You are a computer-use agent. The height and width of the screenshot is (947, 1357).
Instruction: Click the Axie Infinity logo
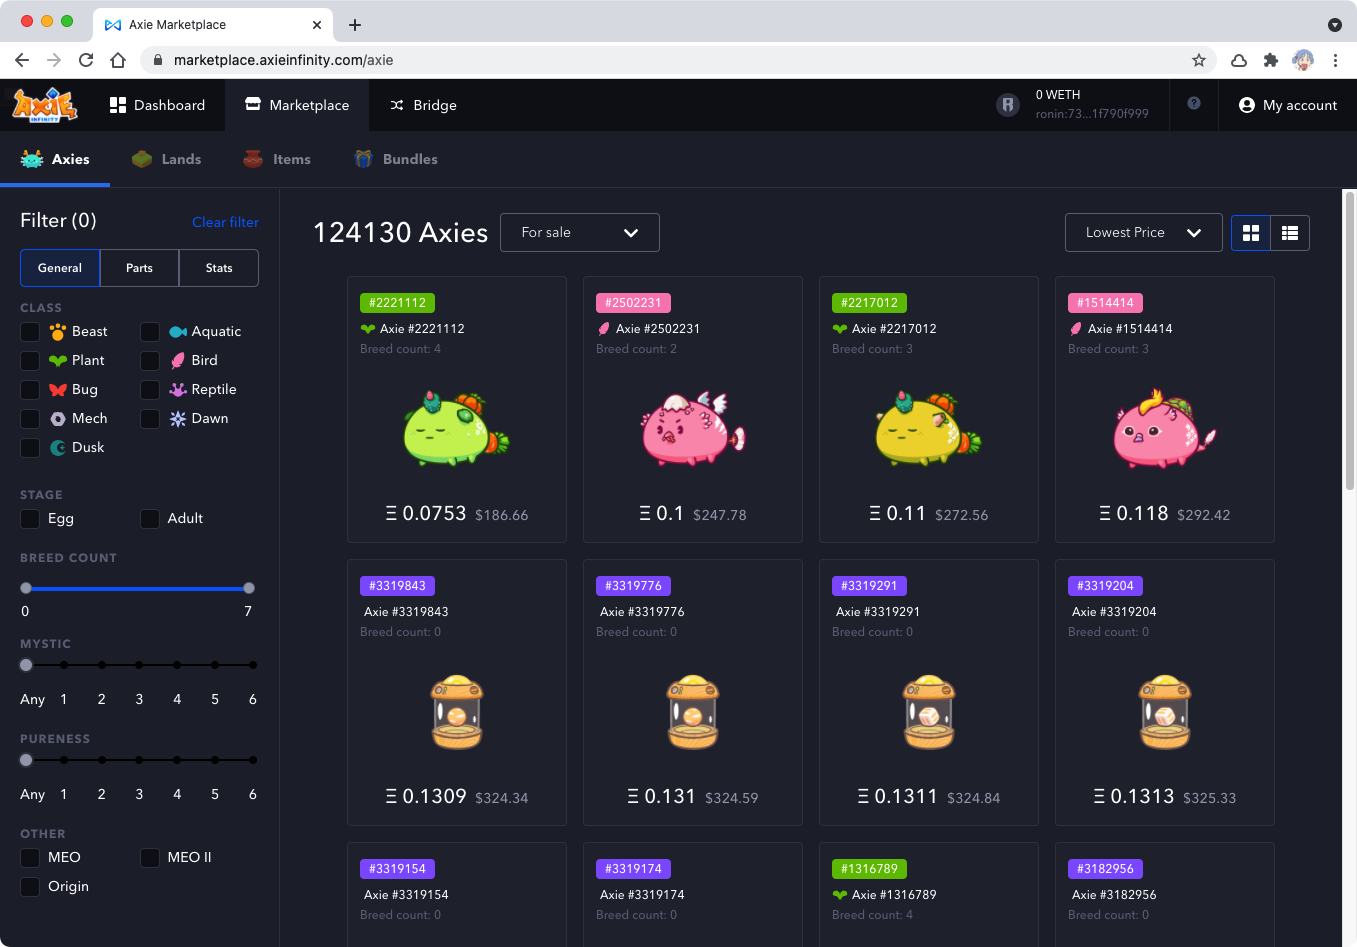coord(44,105)
